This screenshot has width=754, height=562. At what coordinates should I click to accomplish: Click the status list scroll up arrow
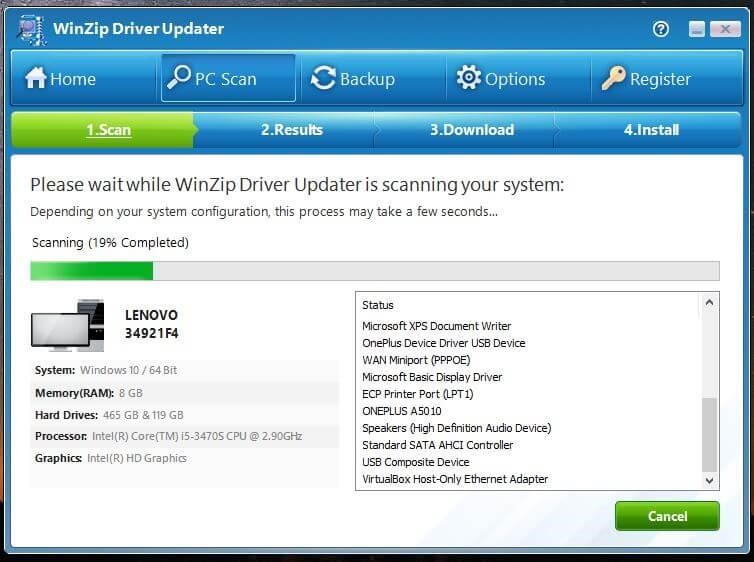(709, 303)
